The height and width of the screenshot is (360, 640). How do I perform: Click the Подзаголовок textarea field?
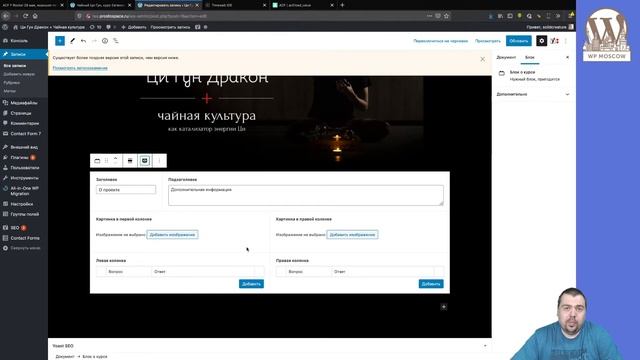point(306,195)
